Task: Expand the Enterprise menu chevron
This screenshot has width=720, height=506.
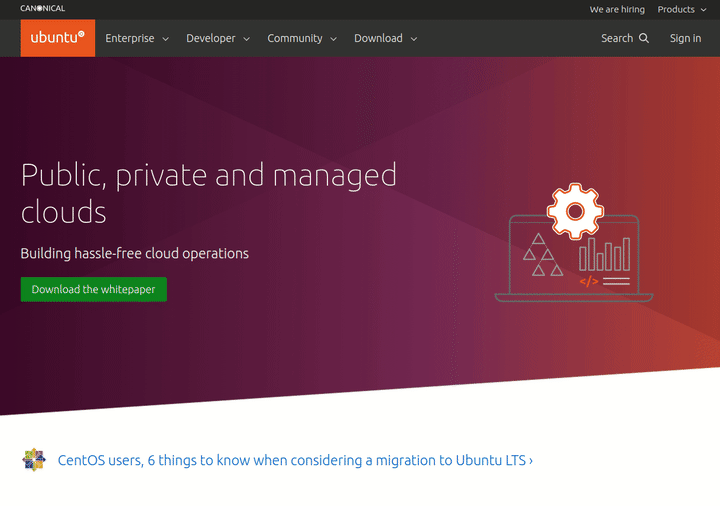Action: 166,39
